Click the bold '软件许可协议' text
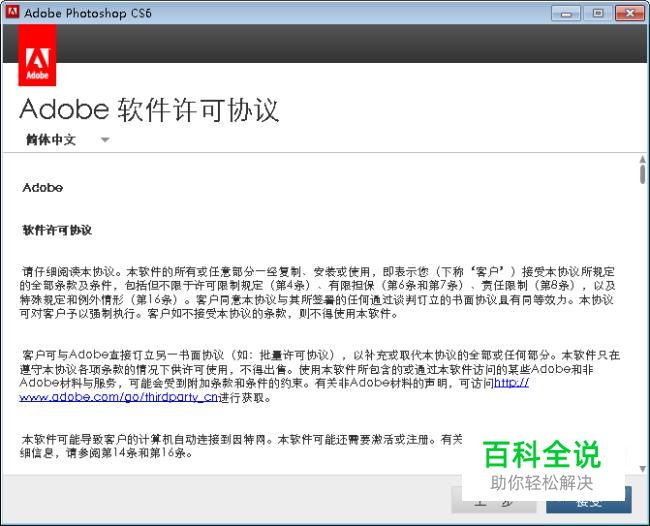Viewport: 650px width, 526px height. 57,230
